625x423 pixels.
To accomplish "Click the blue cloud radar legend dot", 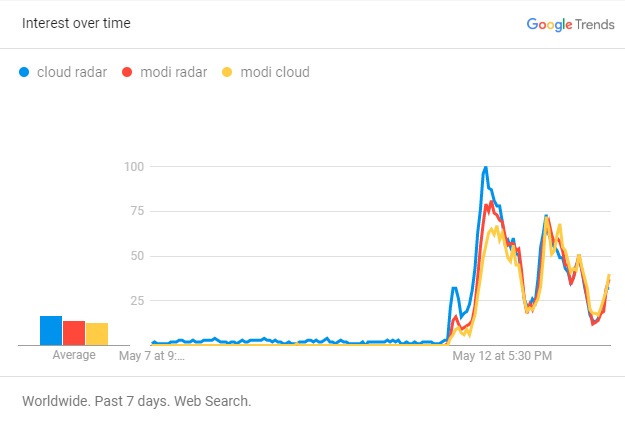I will click(24, 72).
